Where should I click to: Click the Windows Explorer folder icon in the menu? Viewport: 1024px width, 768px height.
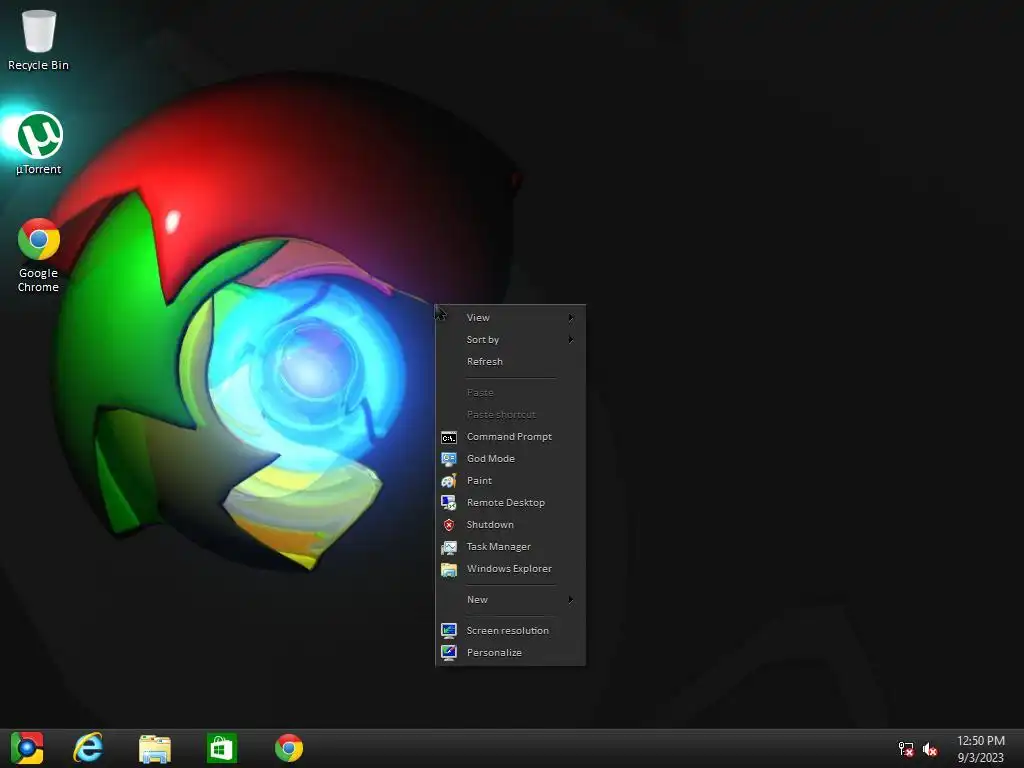coord(449,569)
